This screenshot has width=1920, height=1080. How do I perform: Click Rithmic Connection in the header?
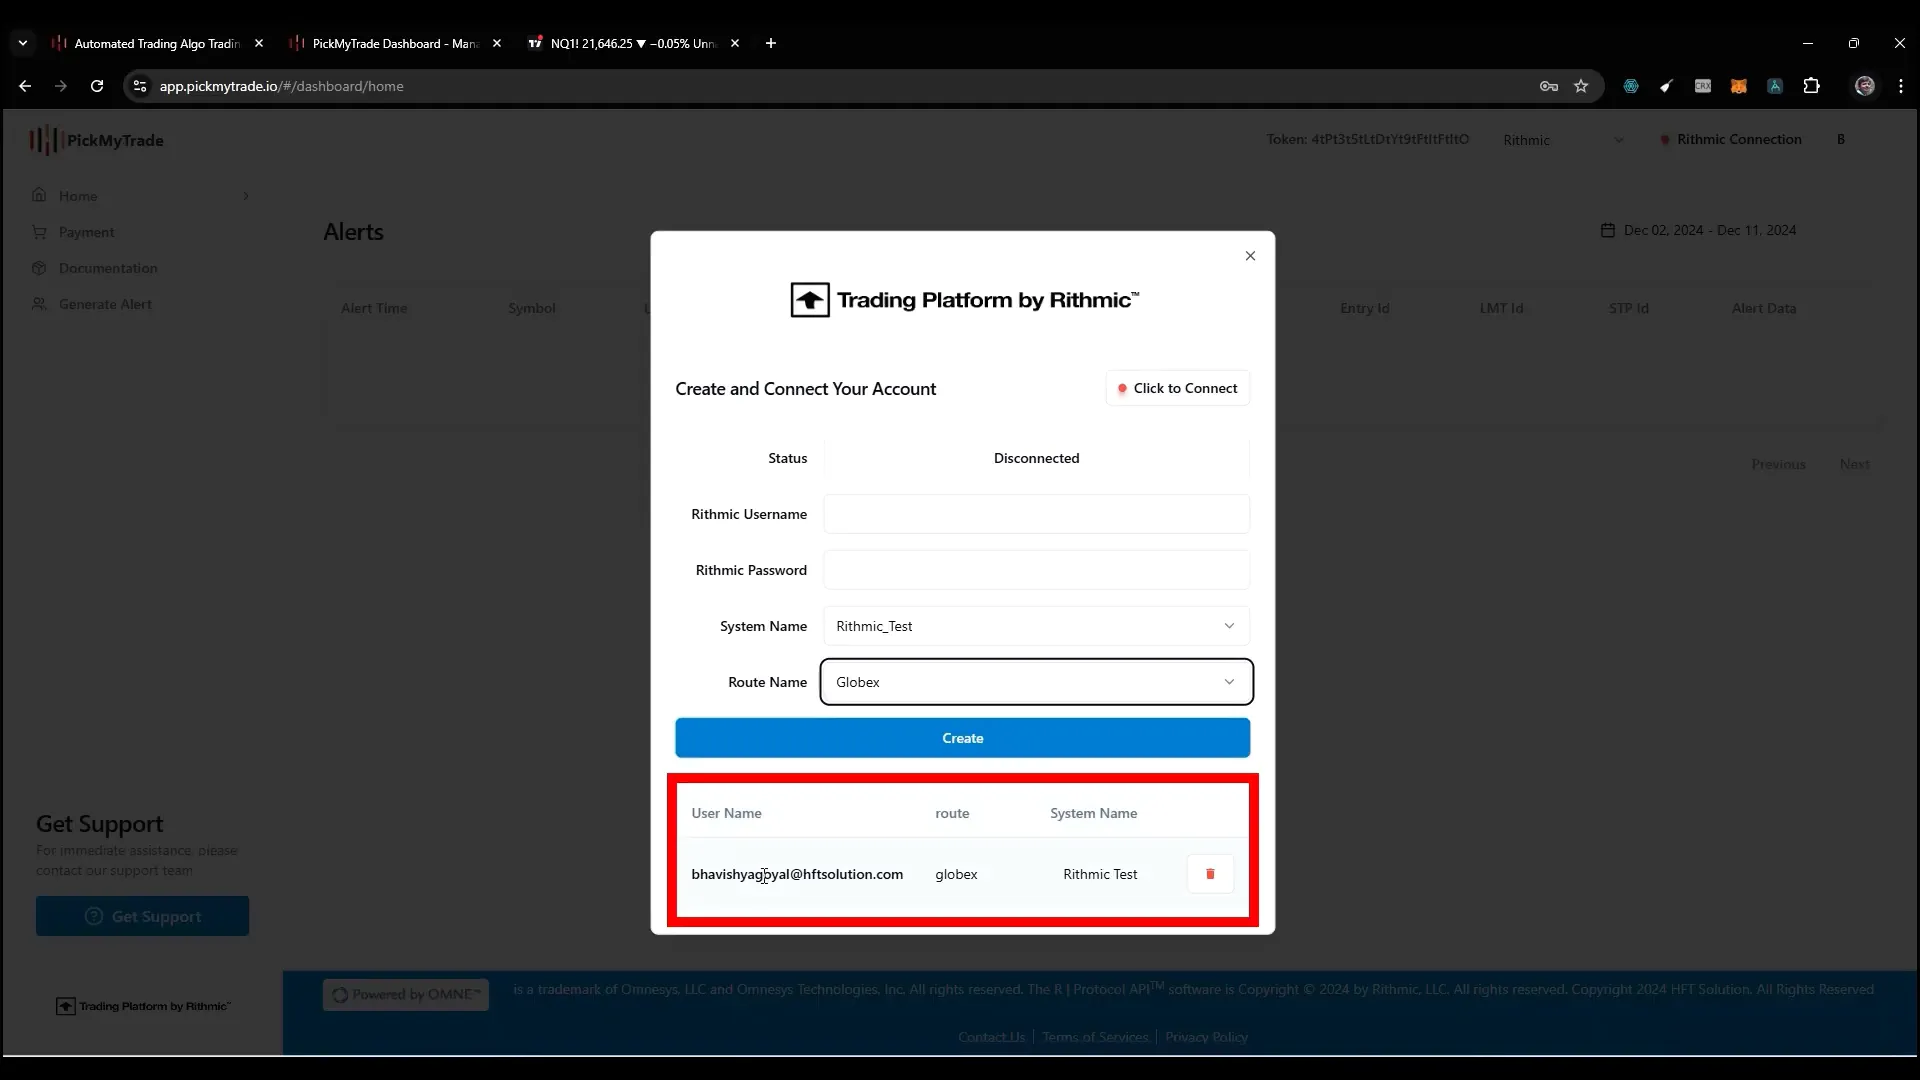[1731, 140]
